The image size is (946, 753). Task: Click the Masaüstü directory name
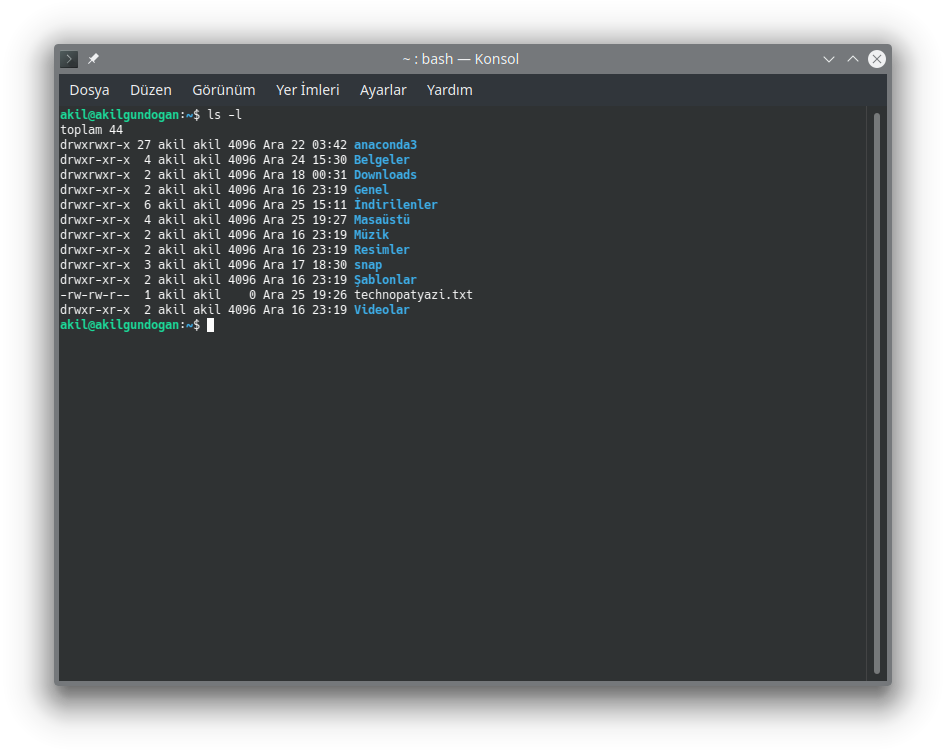click(x=381, y=220)
